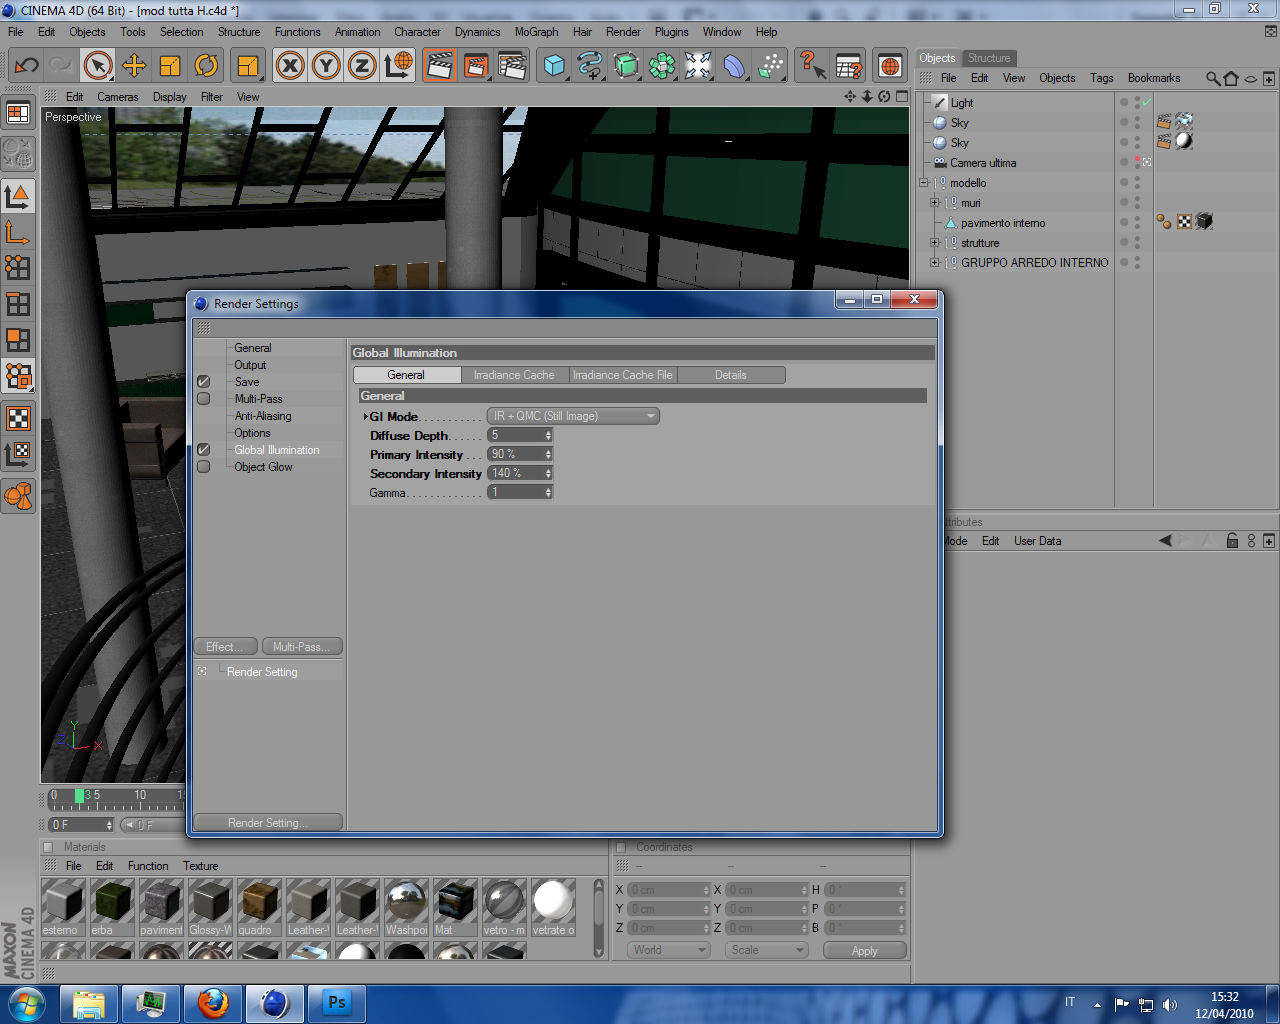The image size is (1280, 1024).
Task: Open the MoGraph menu
Action: [536, 32]
